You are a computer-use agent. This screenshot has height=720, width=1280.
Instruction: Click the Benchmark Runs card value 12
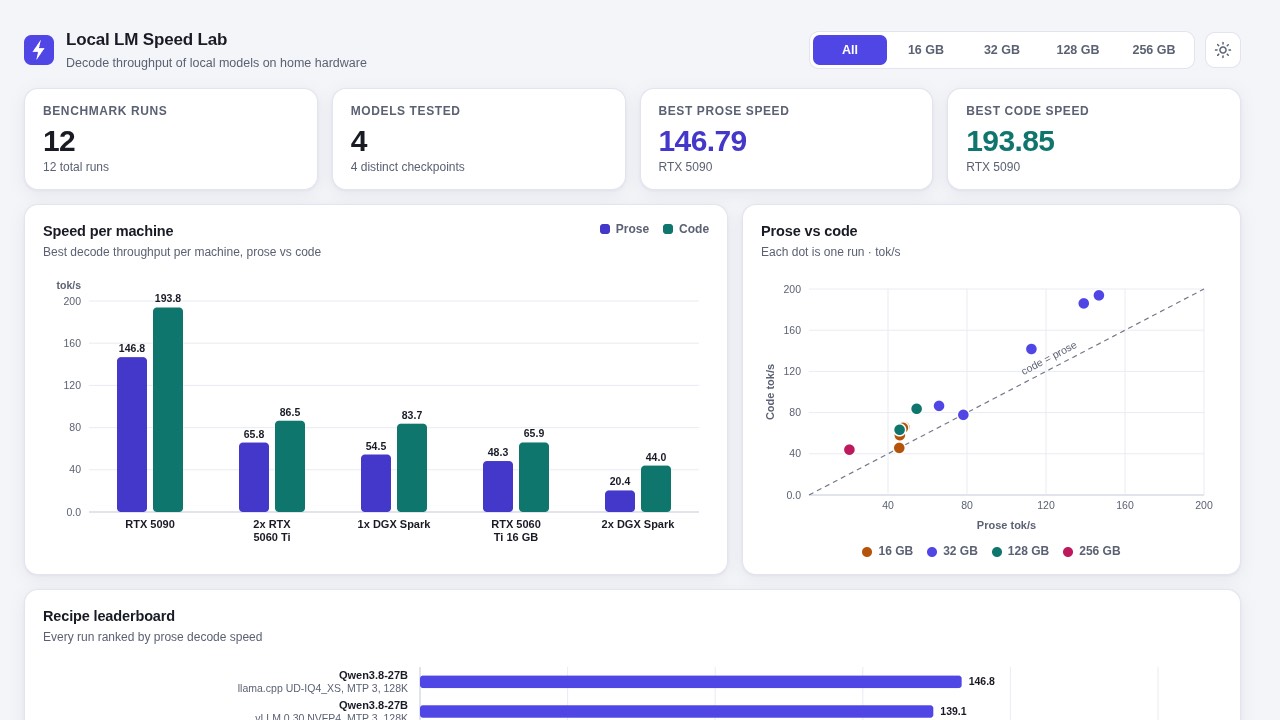point(59,141)
